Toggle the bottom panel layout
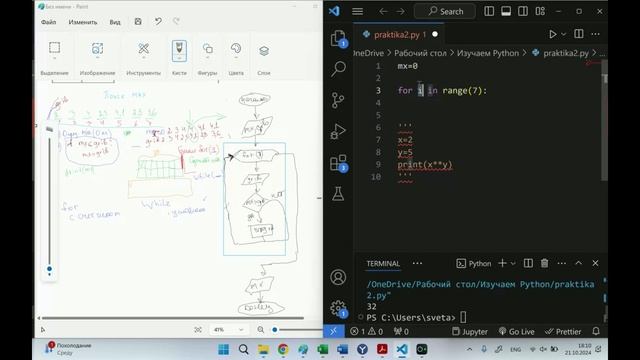 (506, 11)
